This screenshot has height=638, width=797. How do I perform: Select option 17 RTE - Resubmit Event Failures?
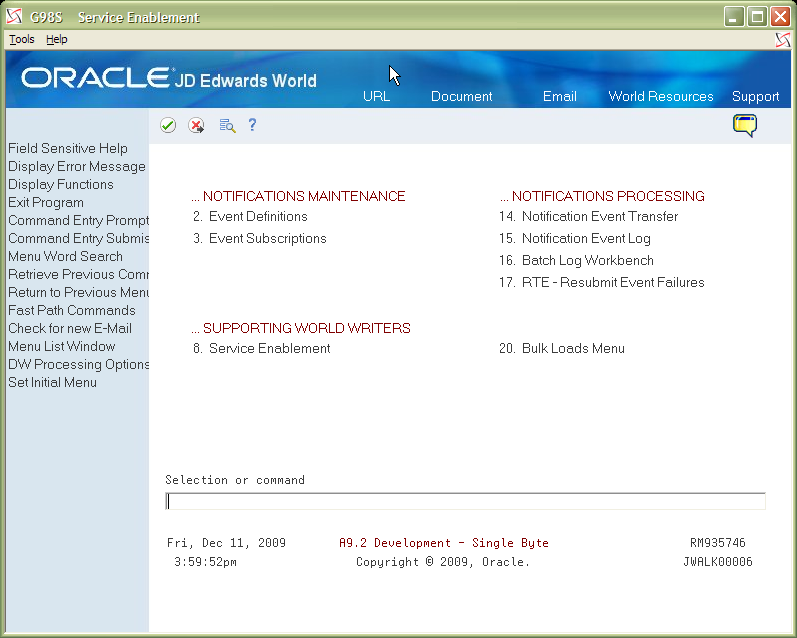[x=601, y=282]
